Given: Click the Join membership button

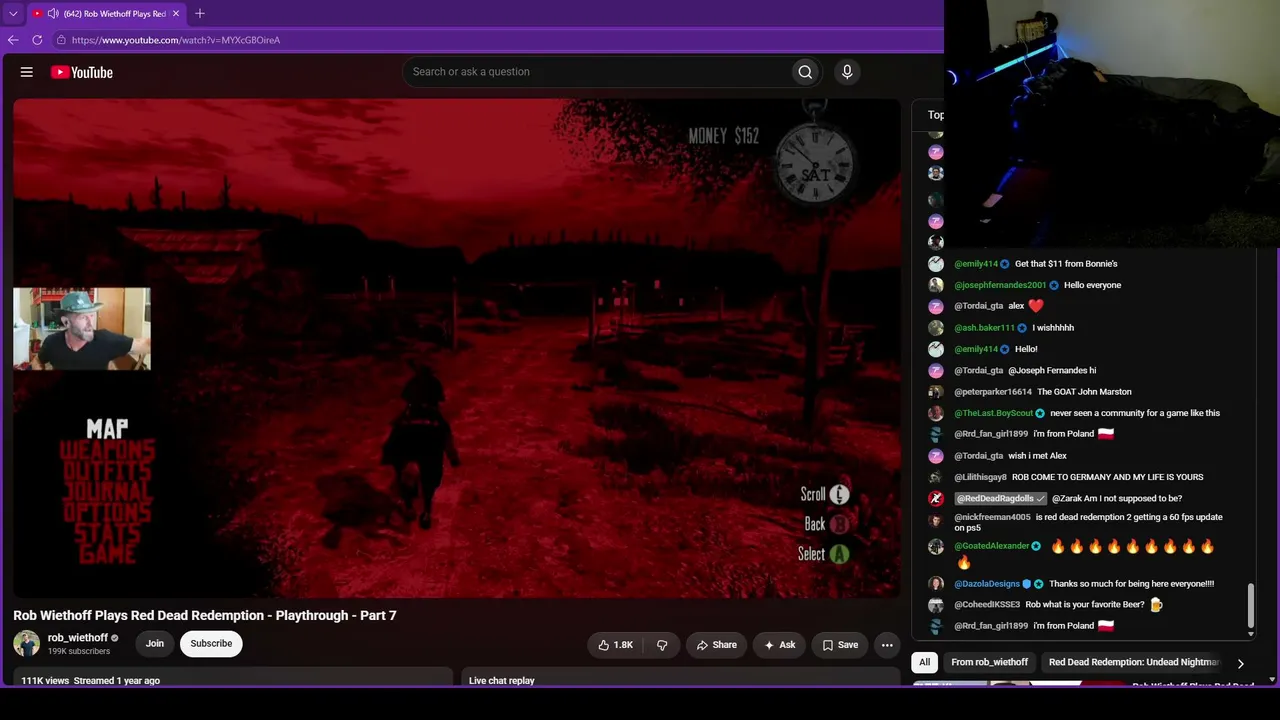Looking at the screenshot, I should coord(155,643).
